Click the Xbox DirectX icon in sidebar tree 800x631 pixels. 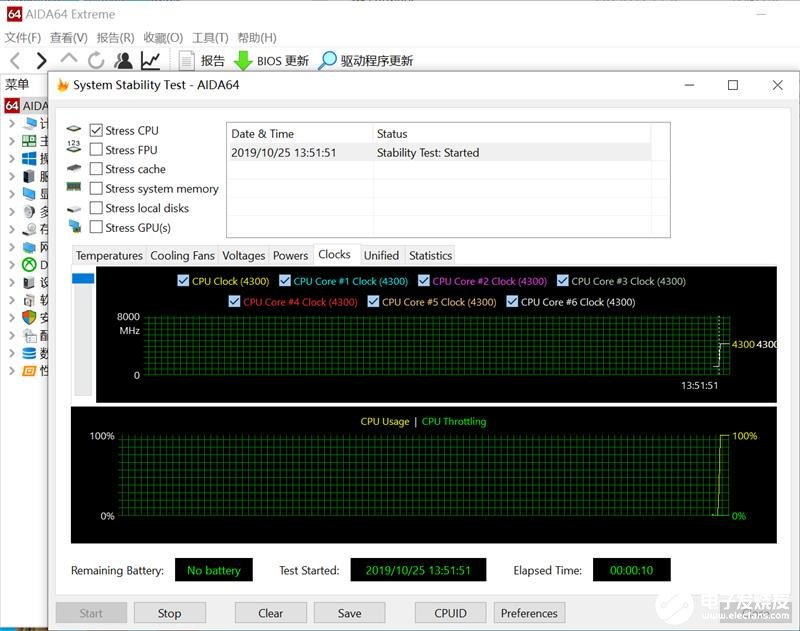(29, 264)
